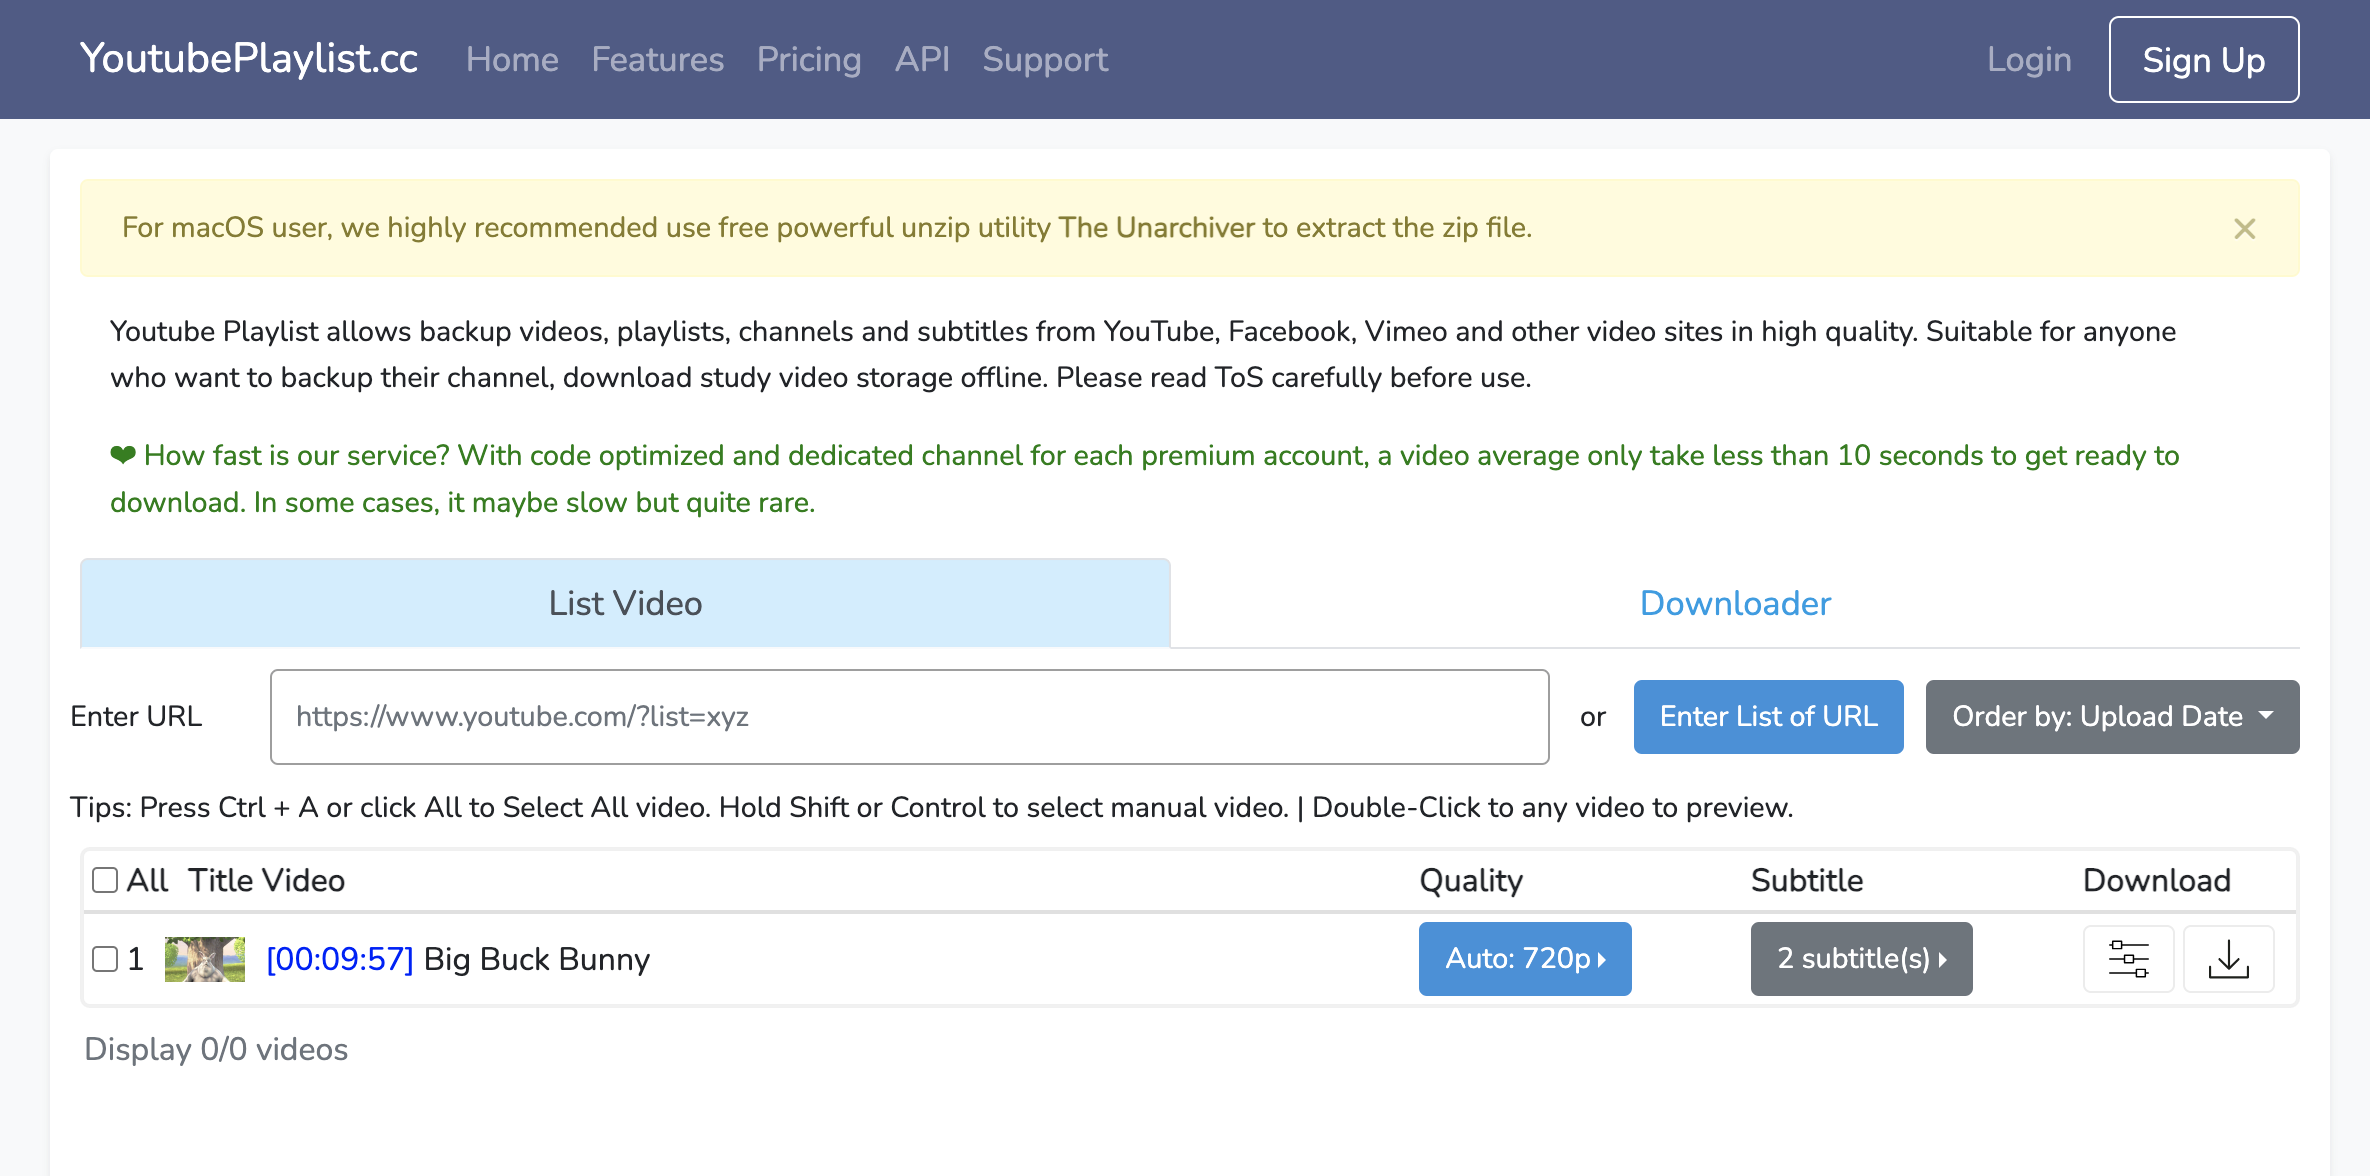Expand the Auto: 720p quality menu
The height and width of the screenshot is (1176, 2370).
point(1525,959)
